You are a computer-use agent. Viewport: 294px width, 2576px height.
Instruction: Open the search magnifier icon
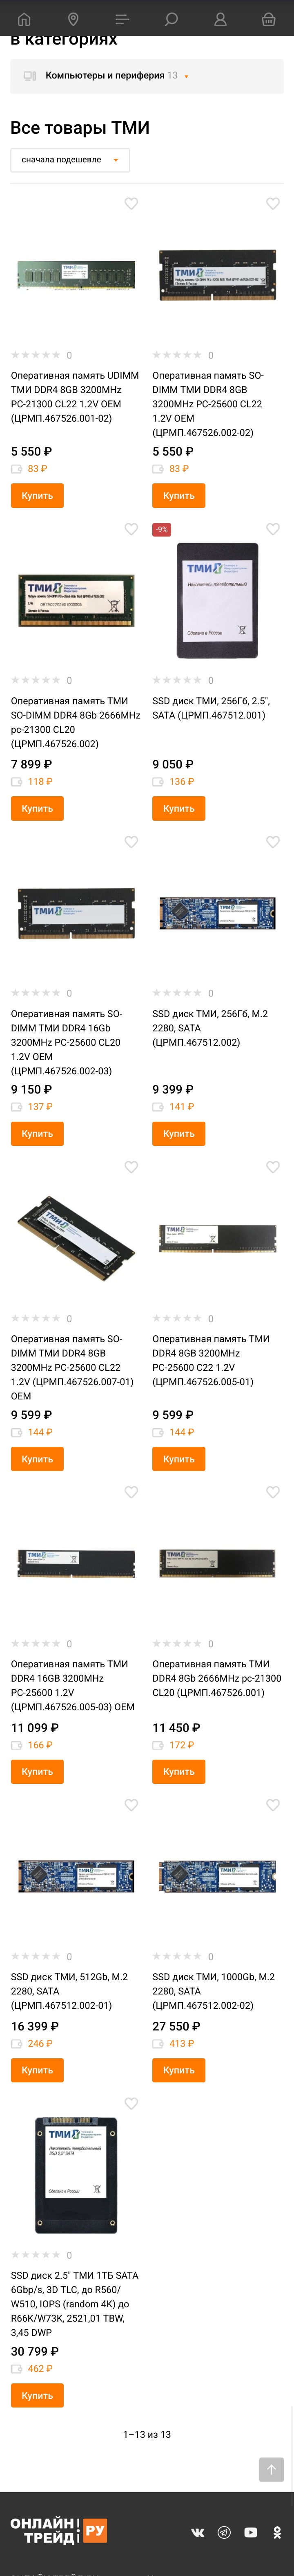[x=171, y=19]
